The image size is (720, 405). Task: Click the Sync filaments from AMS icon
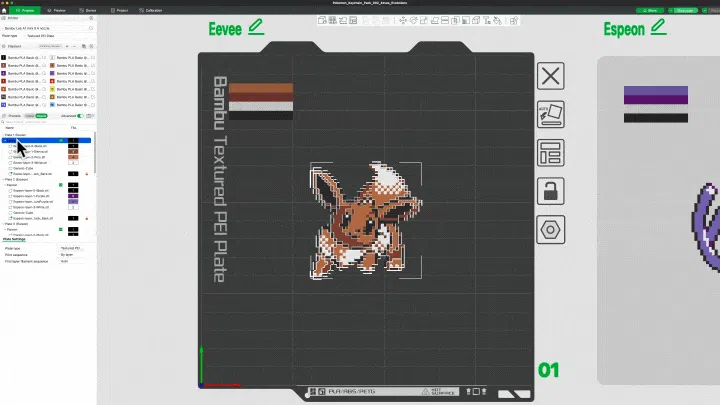coord(84,46)
